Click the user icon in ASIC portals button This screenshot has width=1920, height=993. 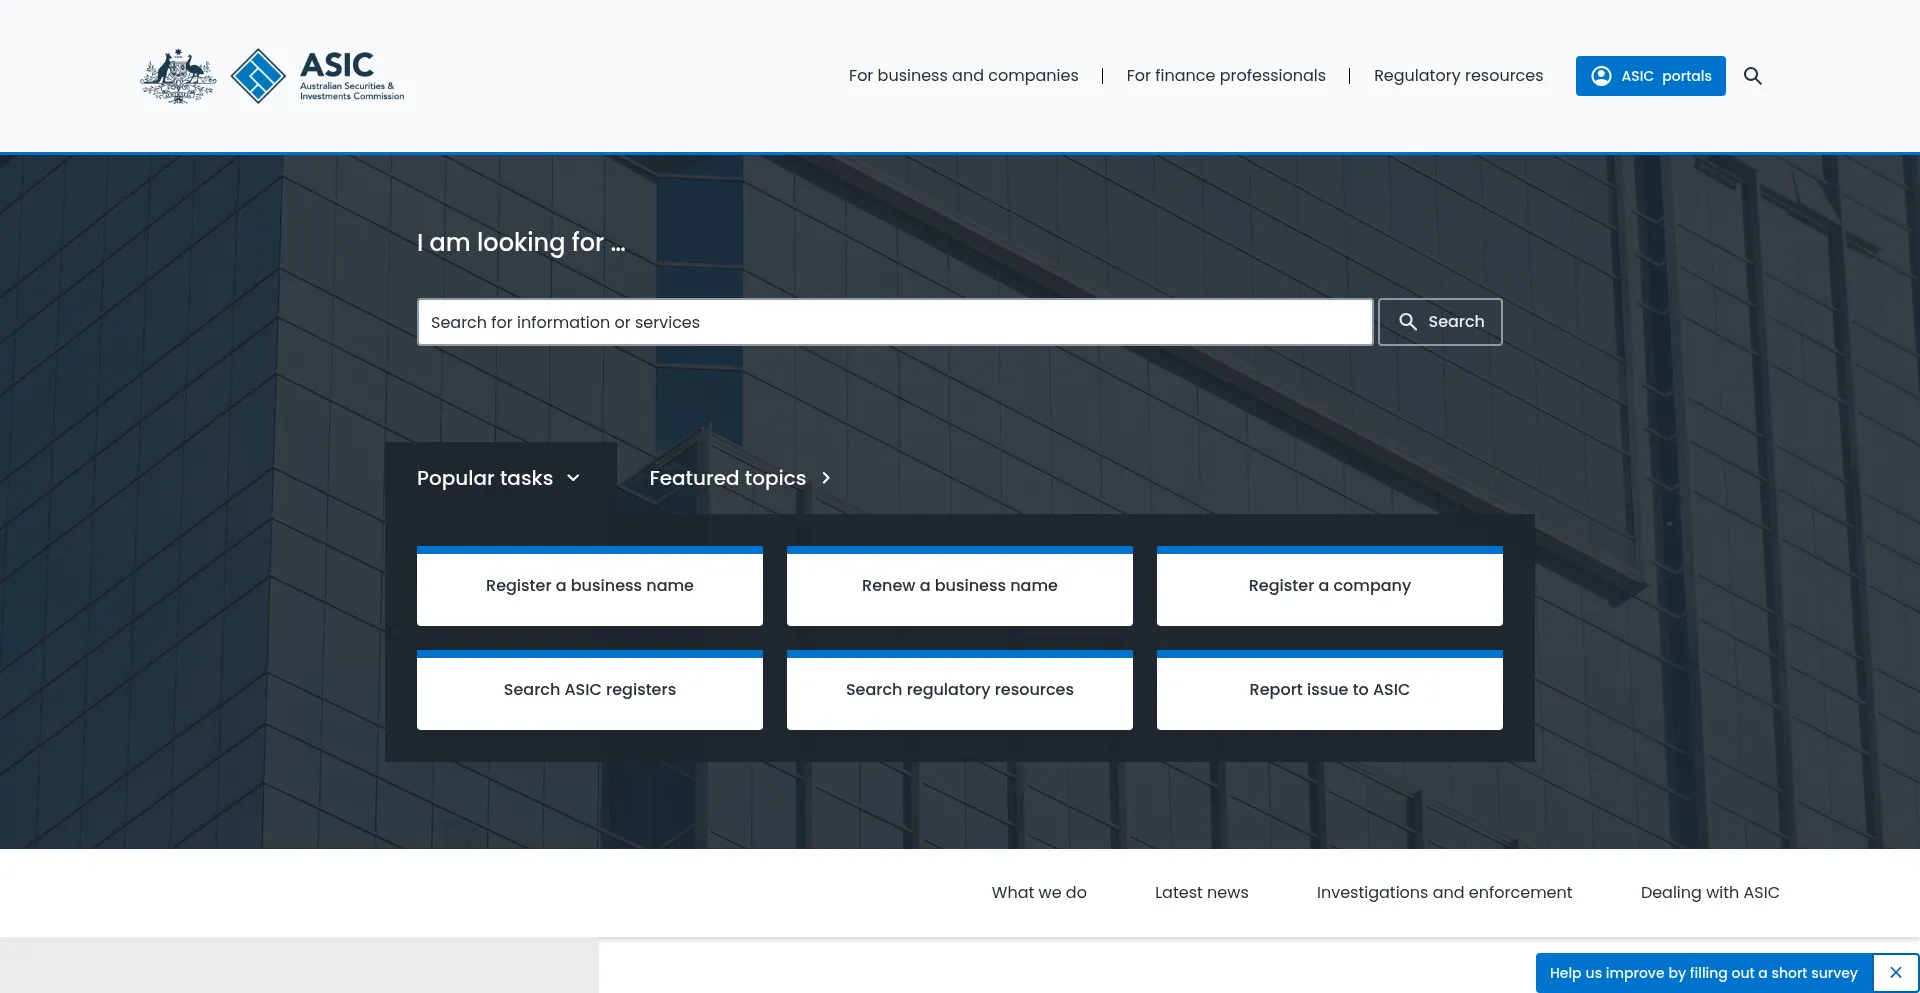(1601, 76)
